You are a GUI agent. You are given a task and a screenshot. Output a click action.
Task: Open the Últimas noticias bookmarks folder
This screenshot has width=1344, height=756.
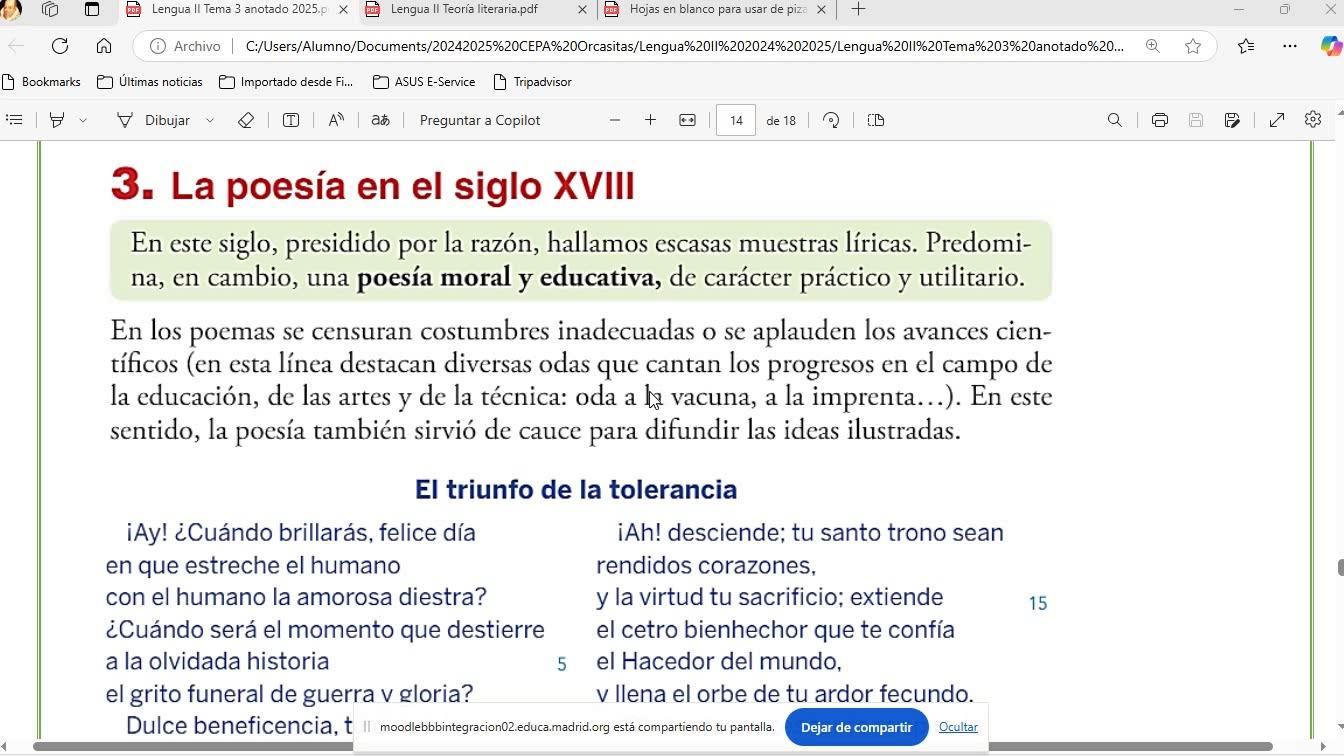tap(149, 82)
